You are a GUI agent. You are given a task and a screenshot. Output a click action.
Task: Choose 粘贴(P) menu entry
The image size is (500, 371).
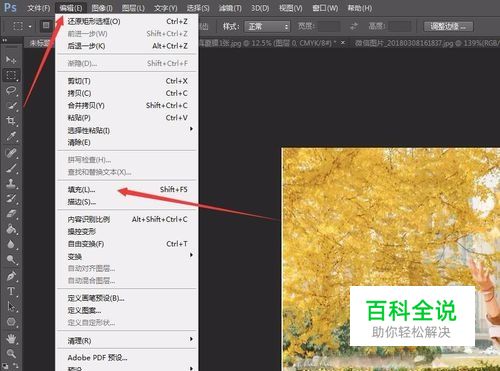[127, 118]
